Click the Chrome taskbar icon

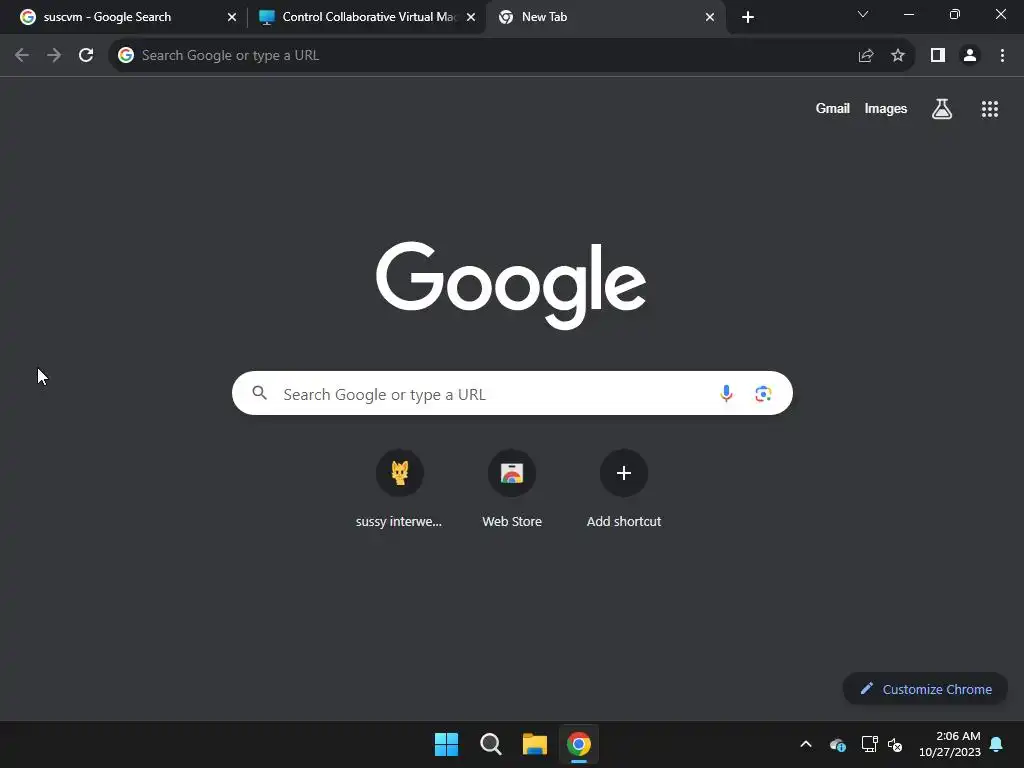tap(579, 744)
